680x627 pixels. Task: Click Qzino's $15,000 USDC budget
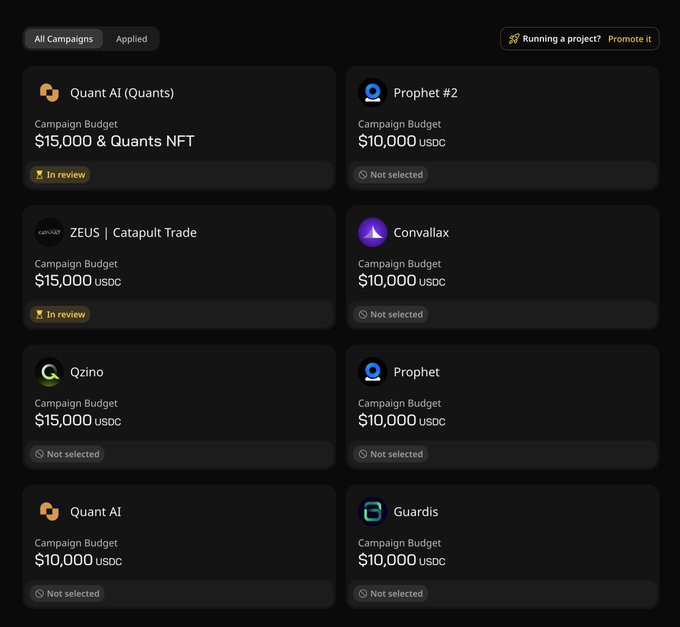pos(78,420)
